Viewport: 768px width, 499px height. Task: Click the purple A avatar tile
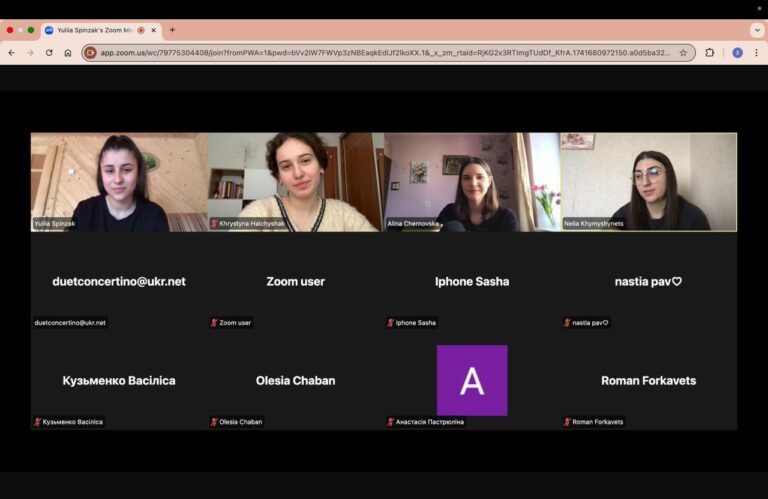472,380
